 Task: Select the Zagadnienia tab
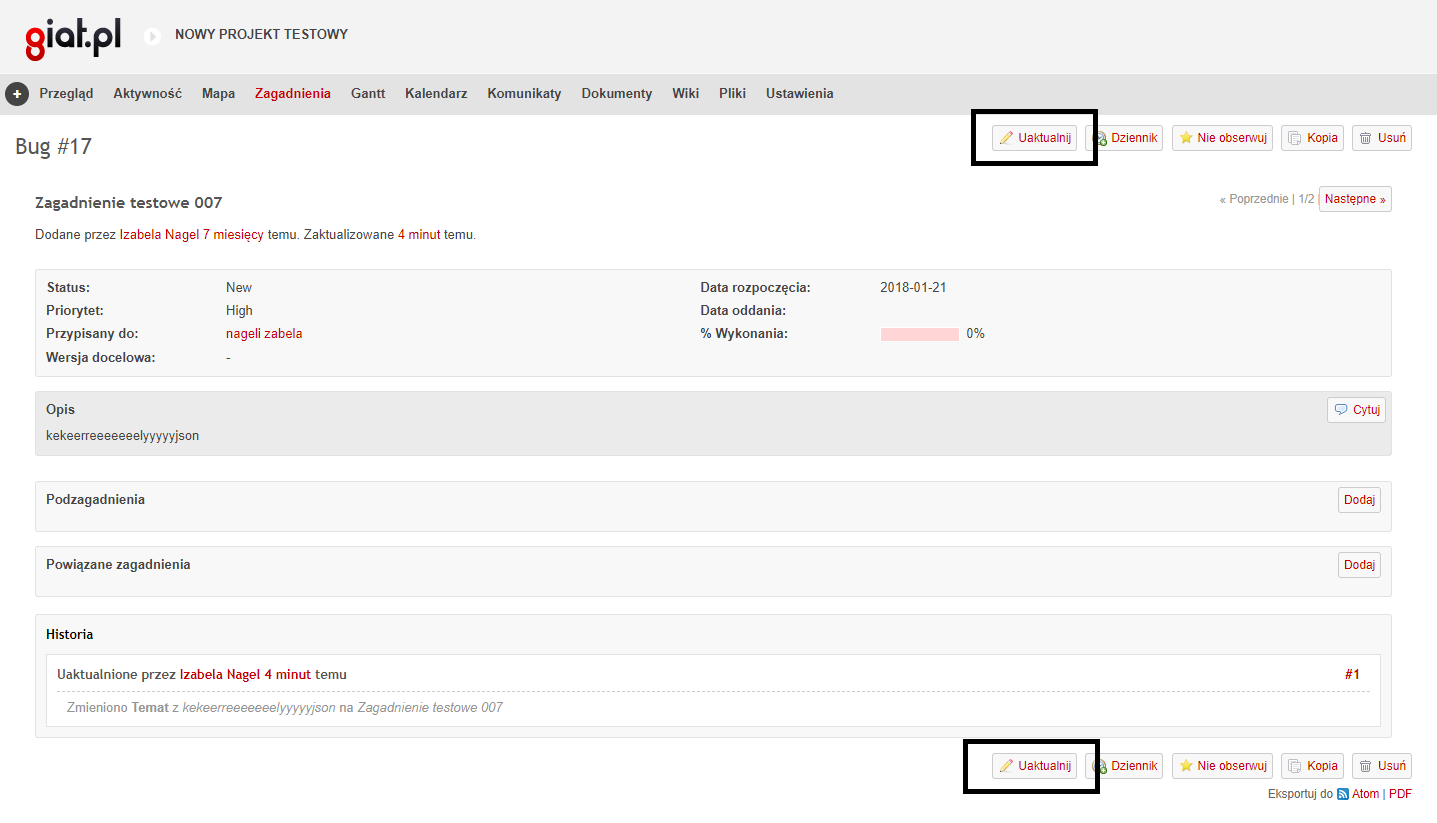(293, 93)
